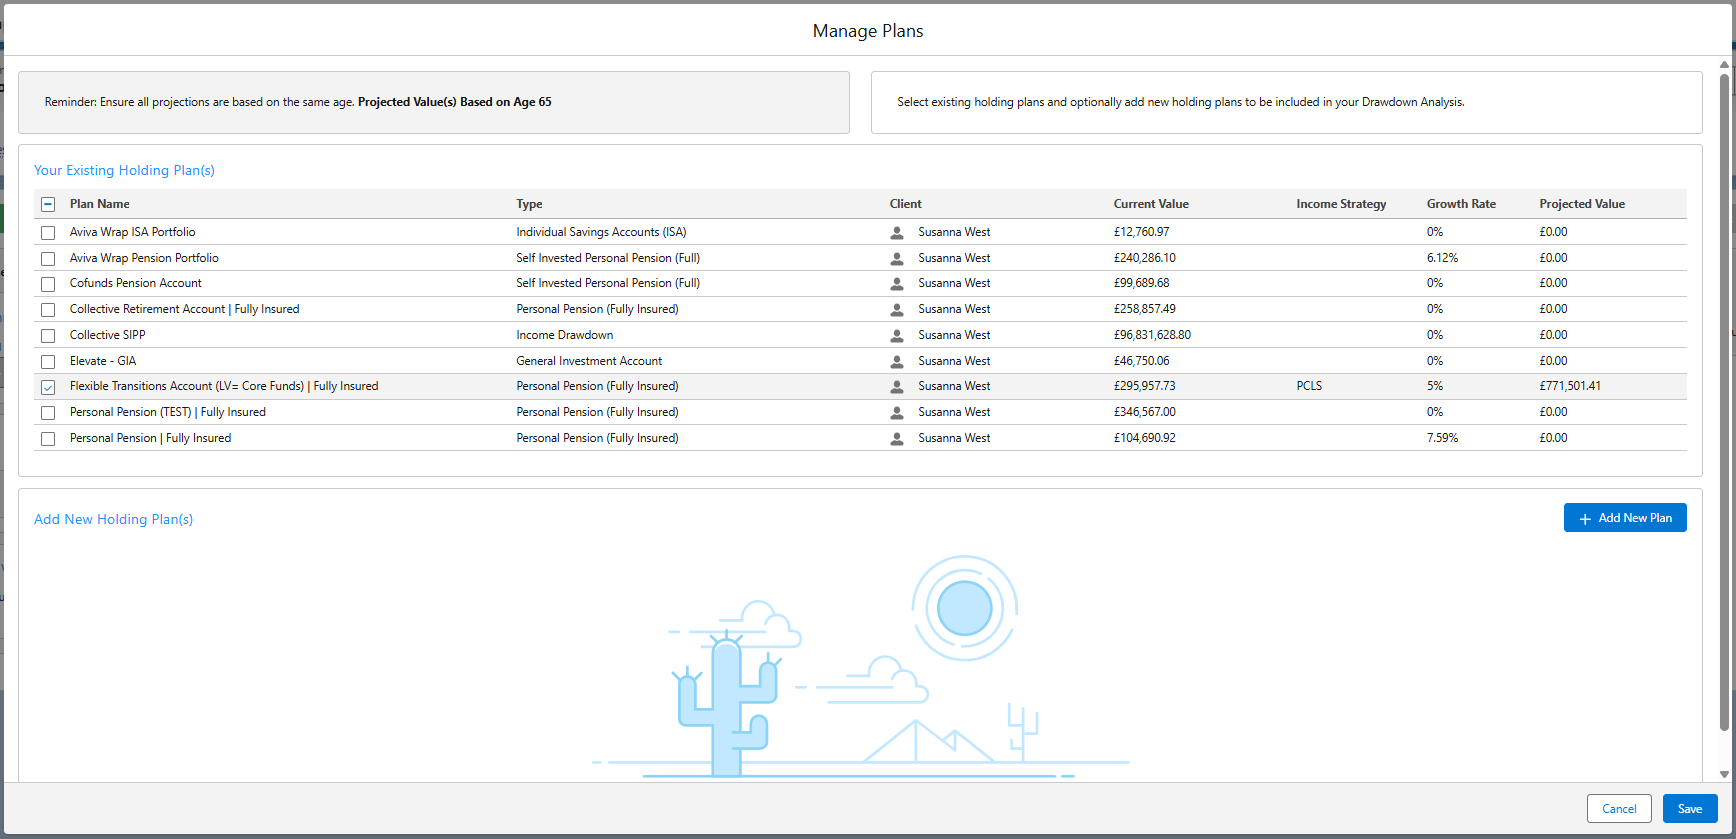Click the Your Existing Holding Plan(s) heading
The width and height of the screenshot is (1736, 839).
(x=124, y=171)
